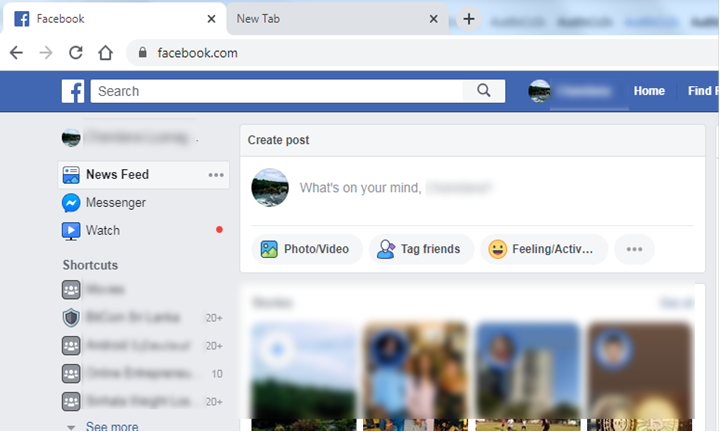The width and height of the screenshot is (720, 432).
Task: Click the Facebook logo in the blue header
Action: pos(73,91)
